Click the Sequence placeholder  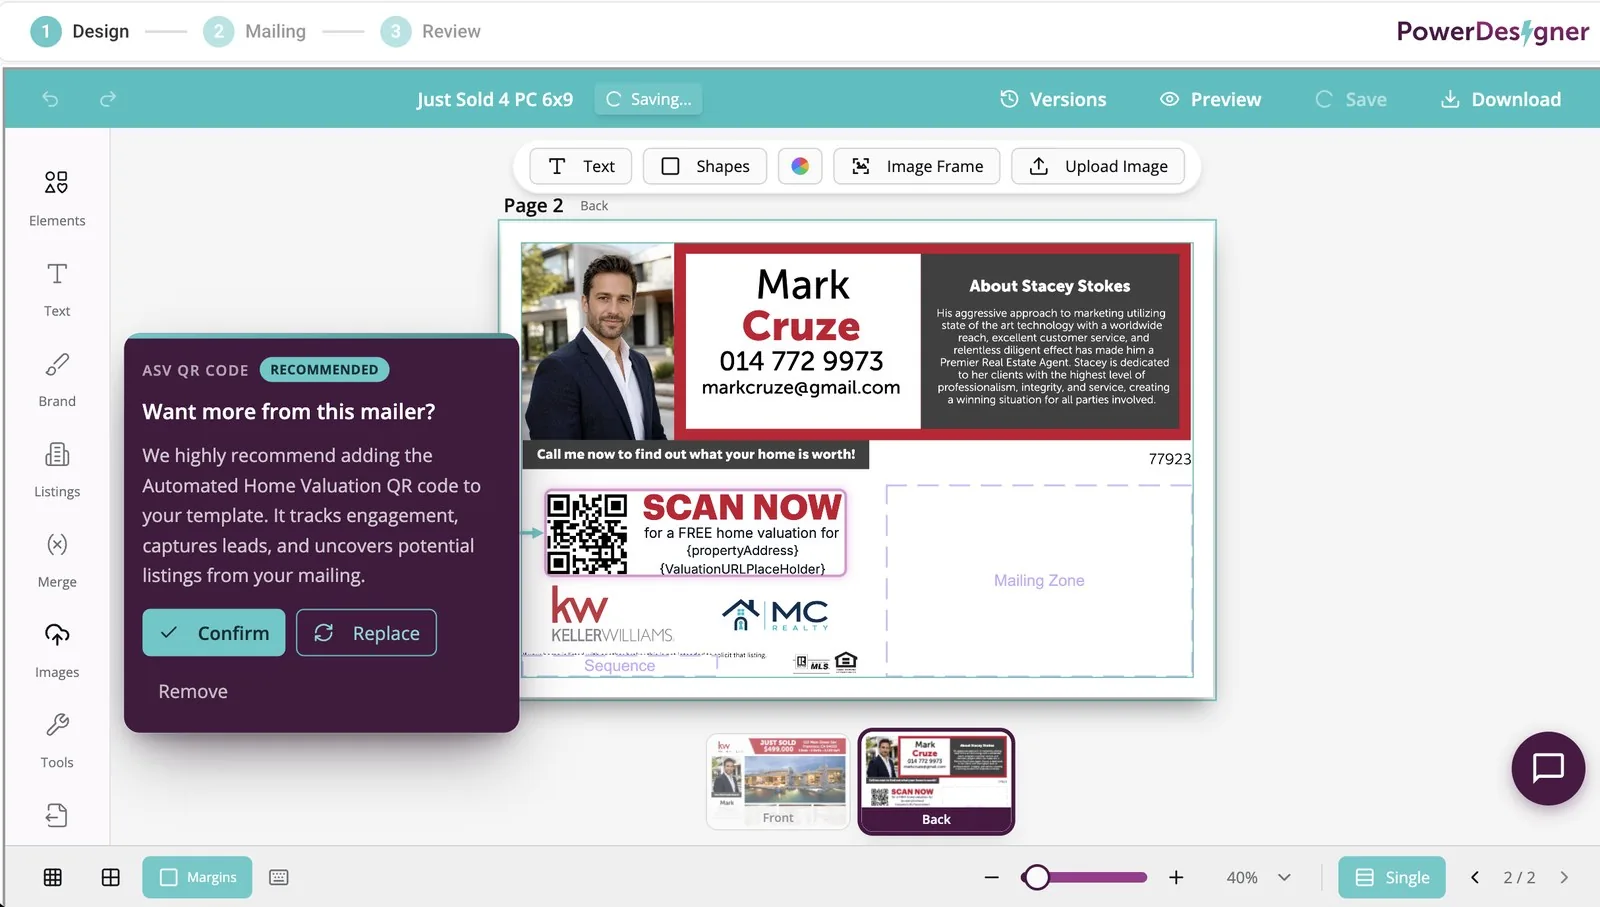click(620, 666)
